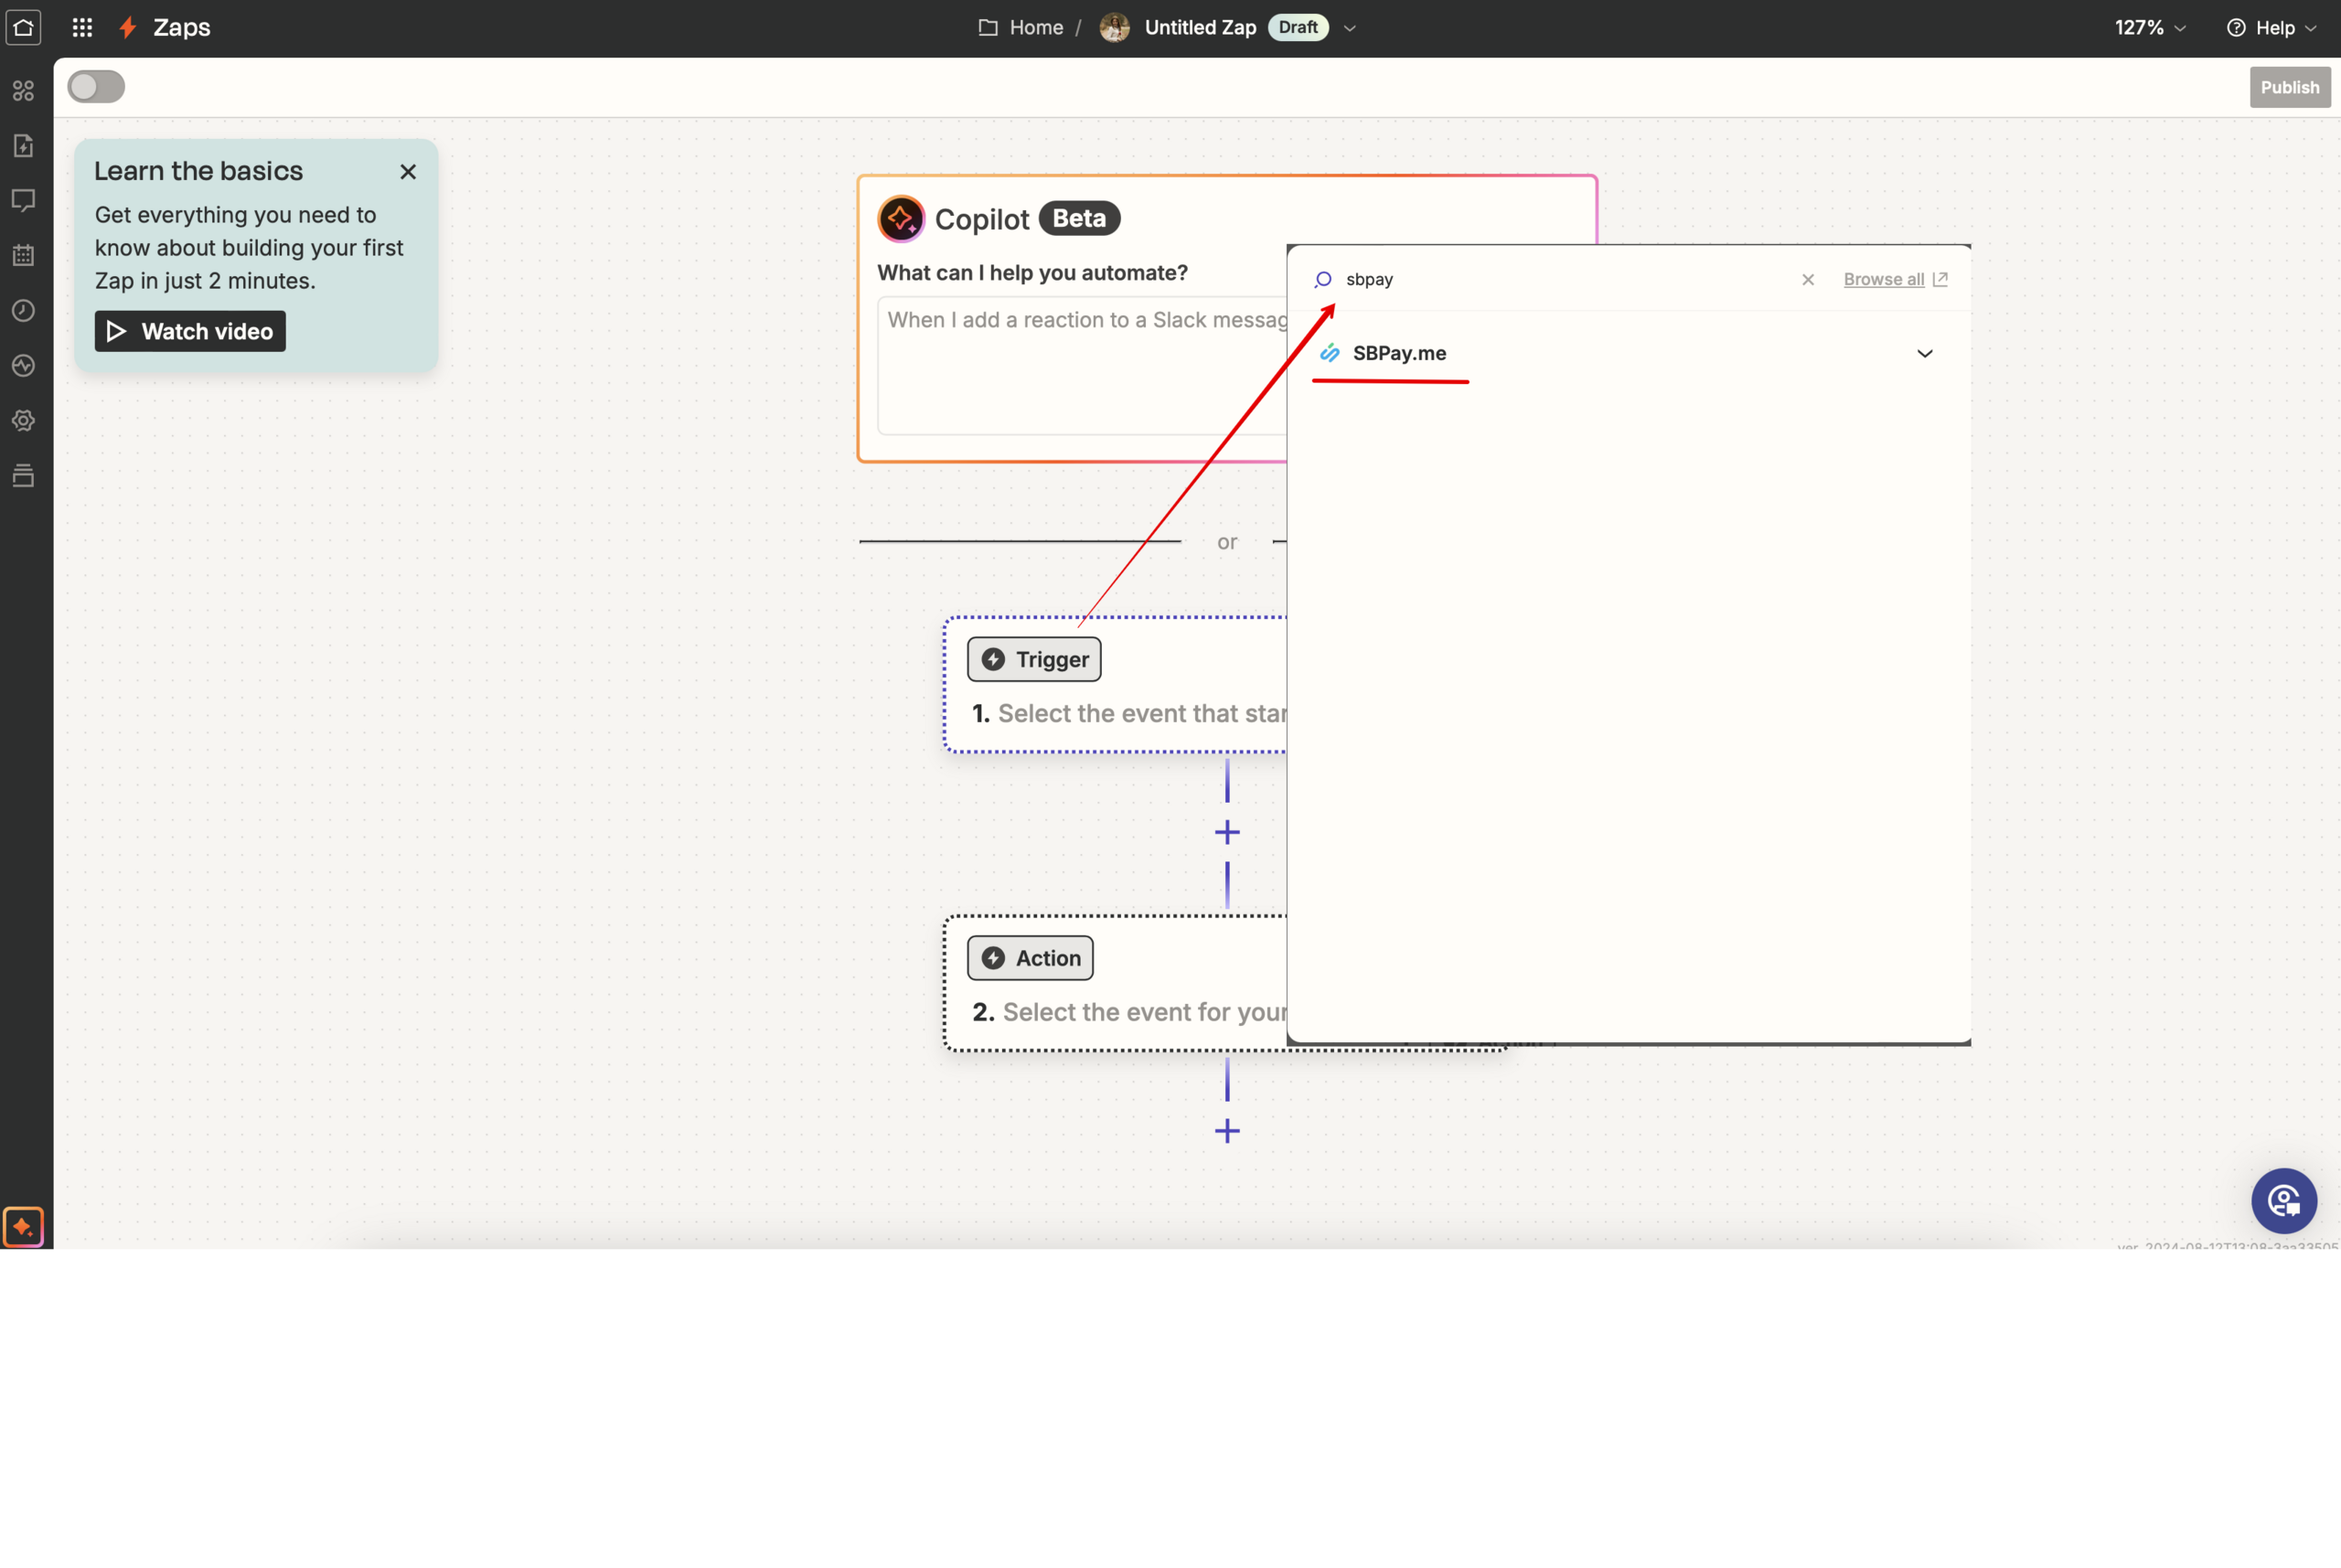The height and width of the screenshot is (1568, 2341).
Task: Open Zap history clock icon in sidebar
Action: click(24, 311)
